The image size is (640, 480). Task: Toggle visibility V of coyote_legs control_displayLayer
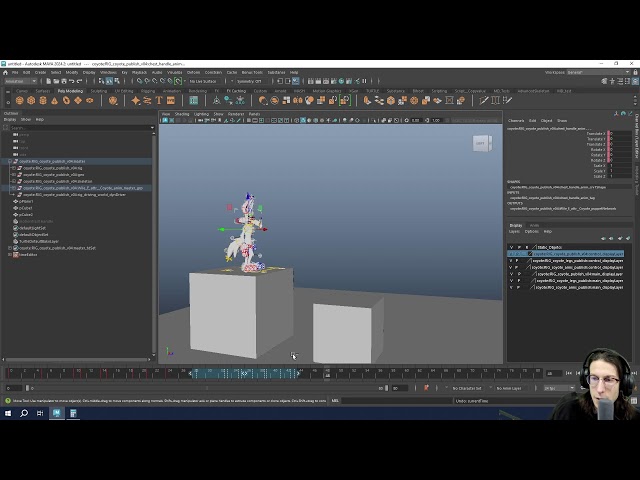[511, 260]
